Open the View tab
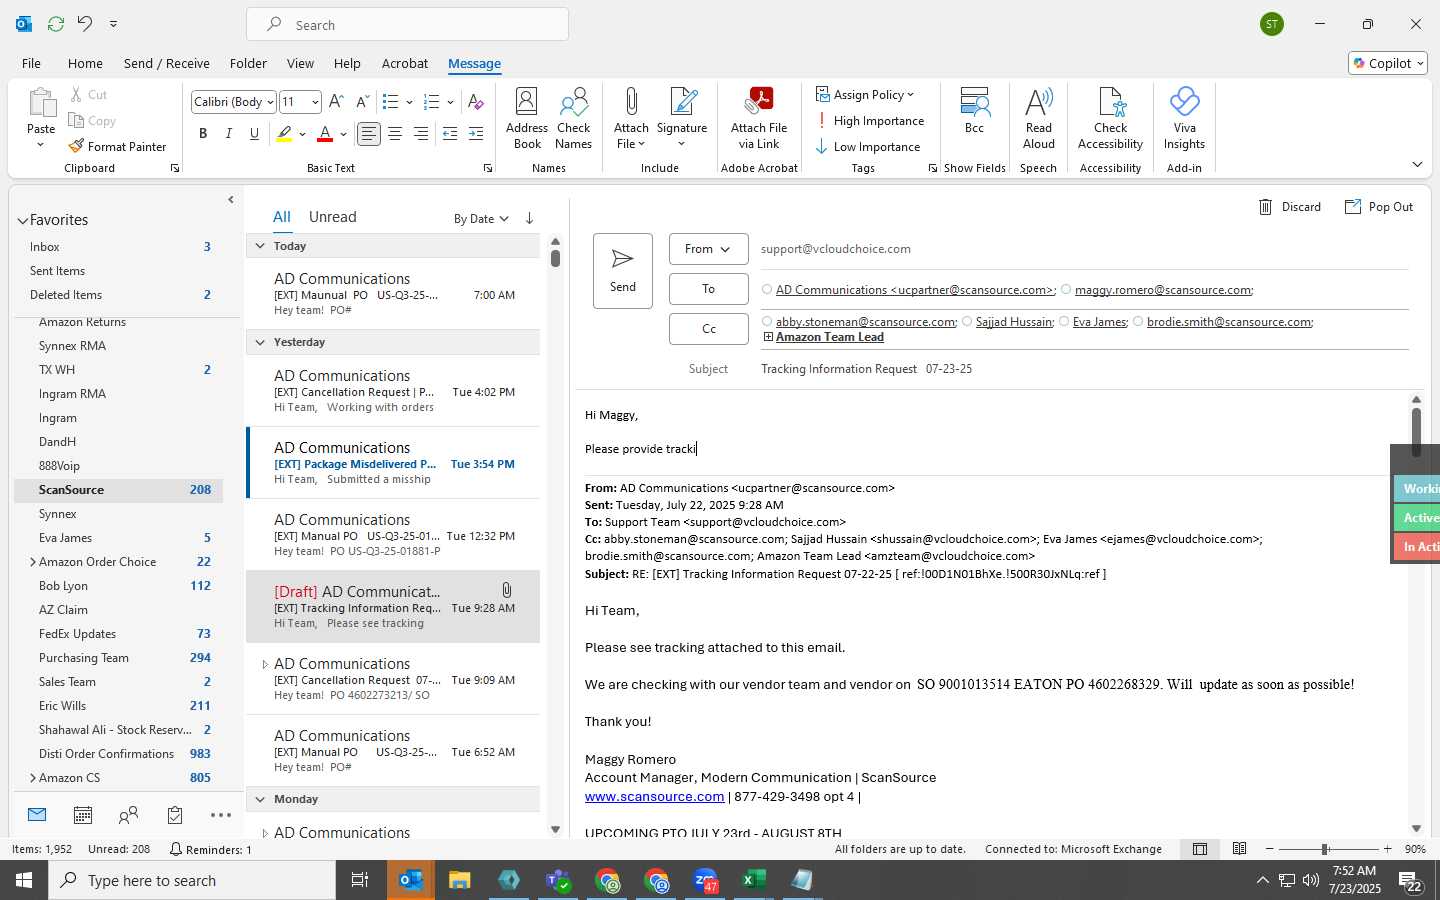The height and width of the screenshot is (900, 1440). pos(300,63)
